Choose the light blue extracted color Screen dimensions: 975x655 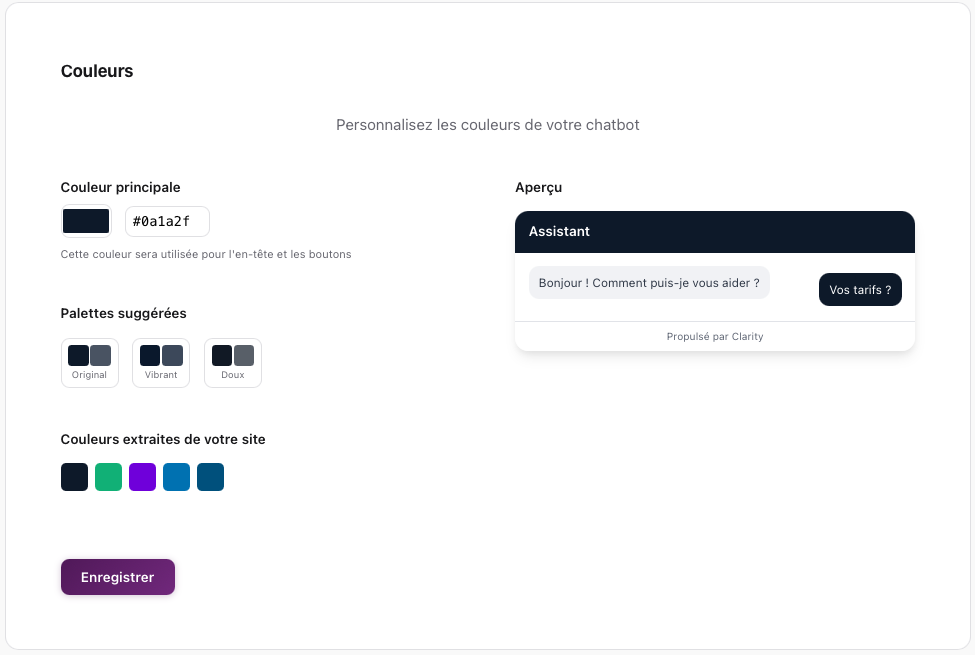pyautogui.click(x=176, y=477)
